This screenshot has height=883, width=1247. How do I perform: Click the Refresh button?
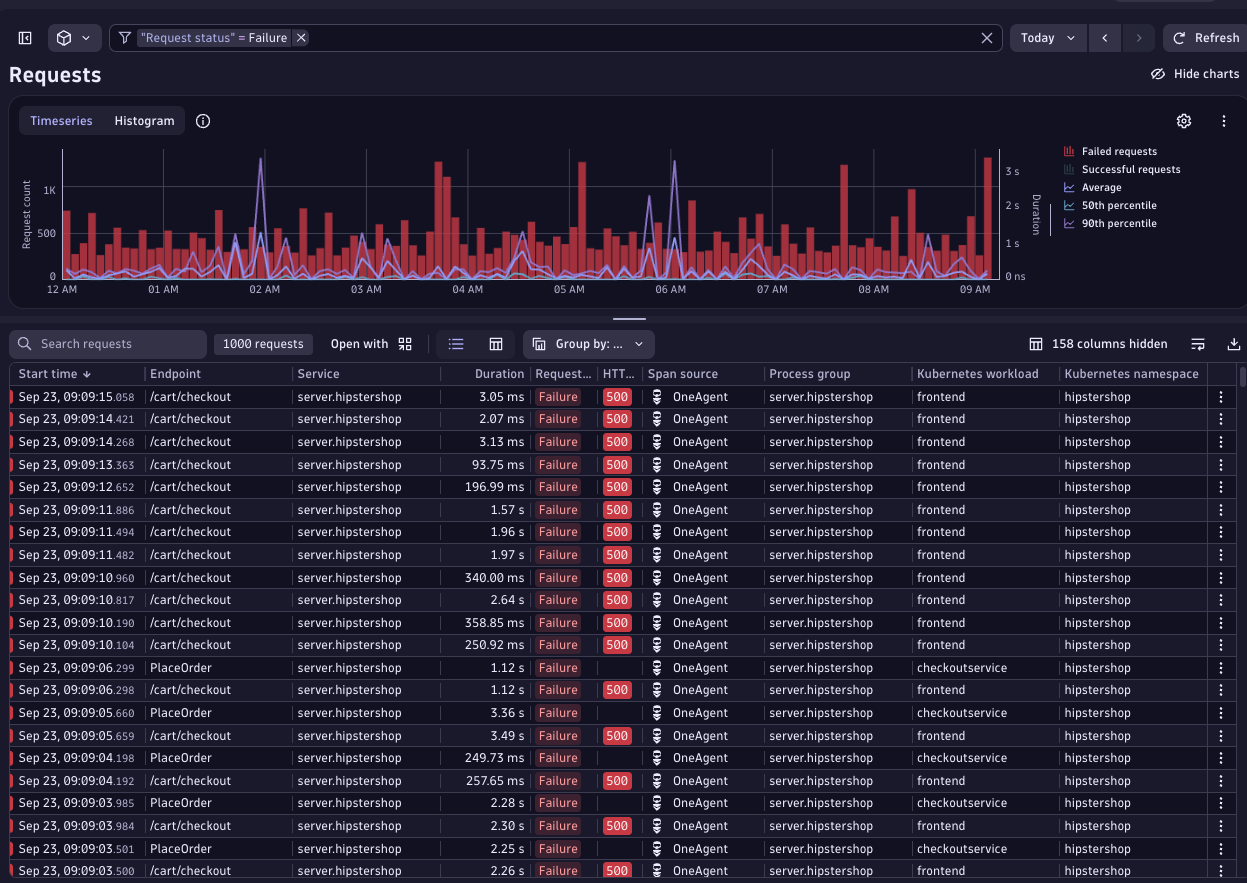(x=1205, y=38)
